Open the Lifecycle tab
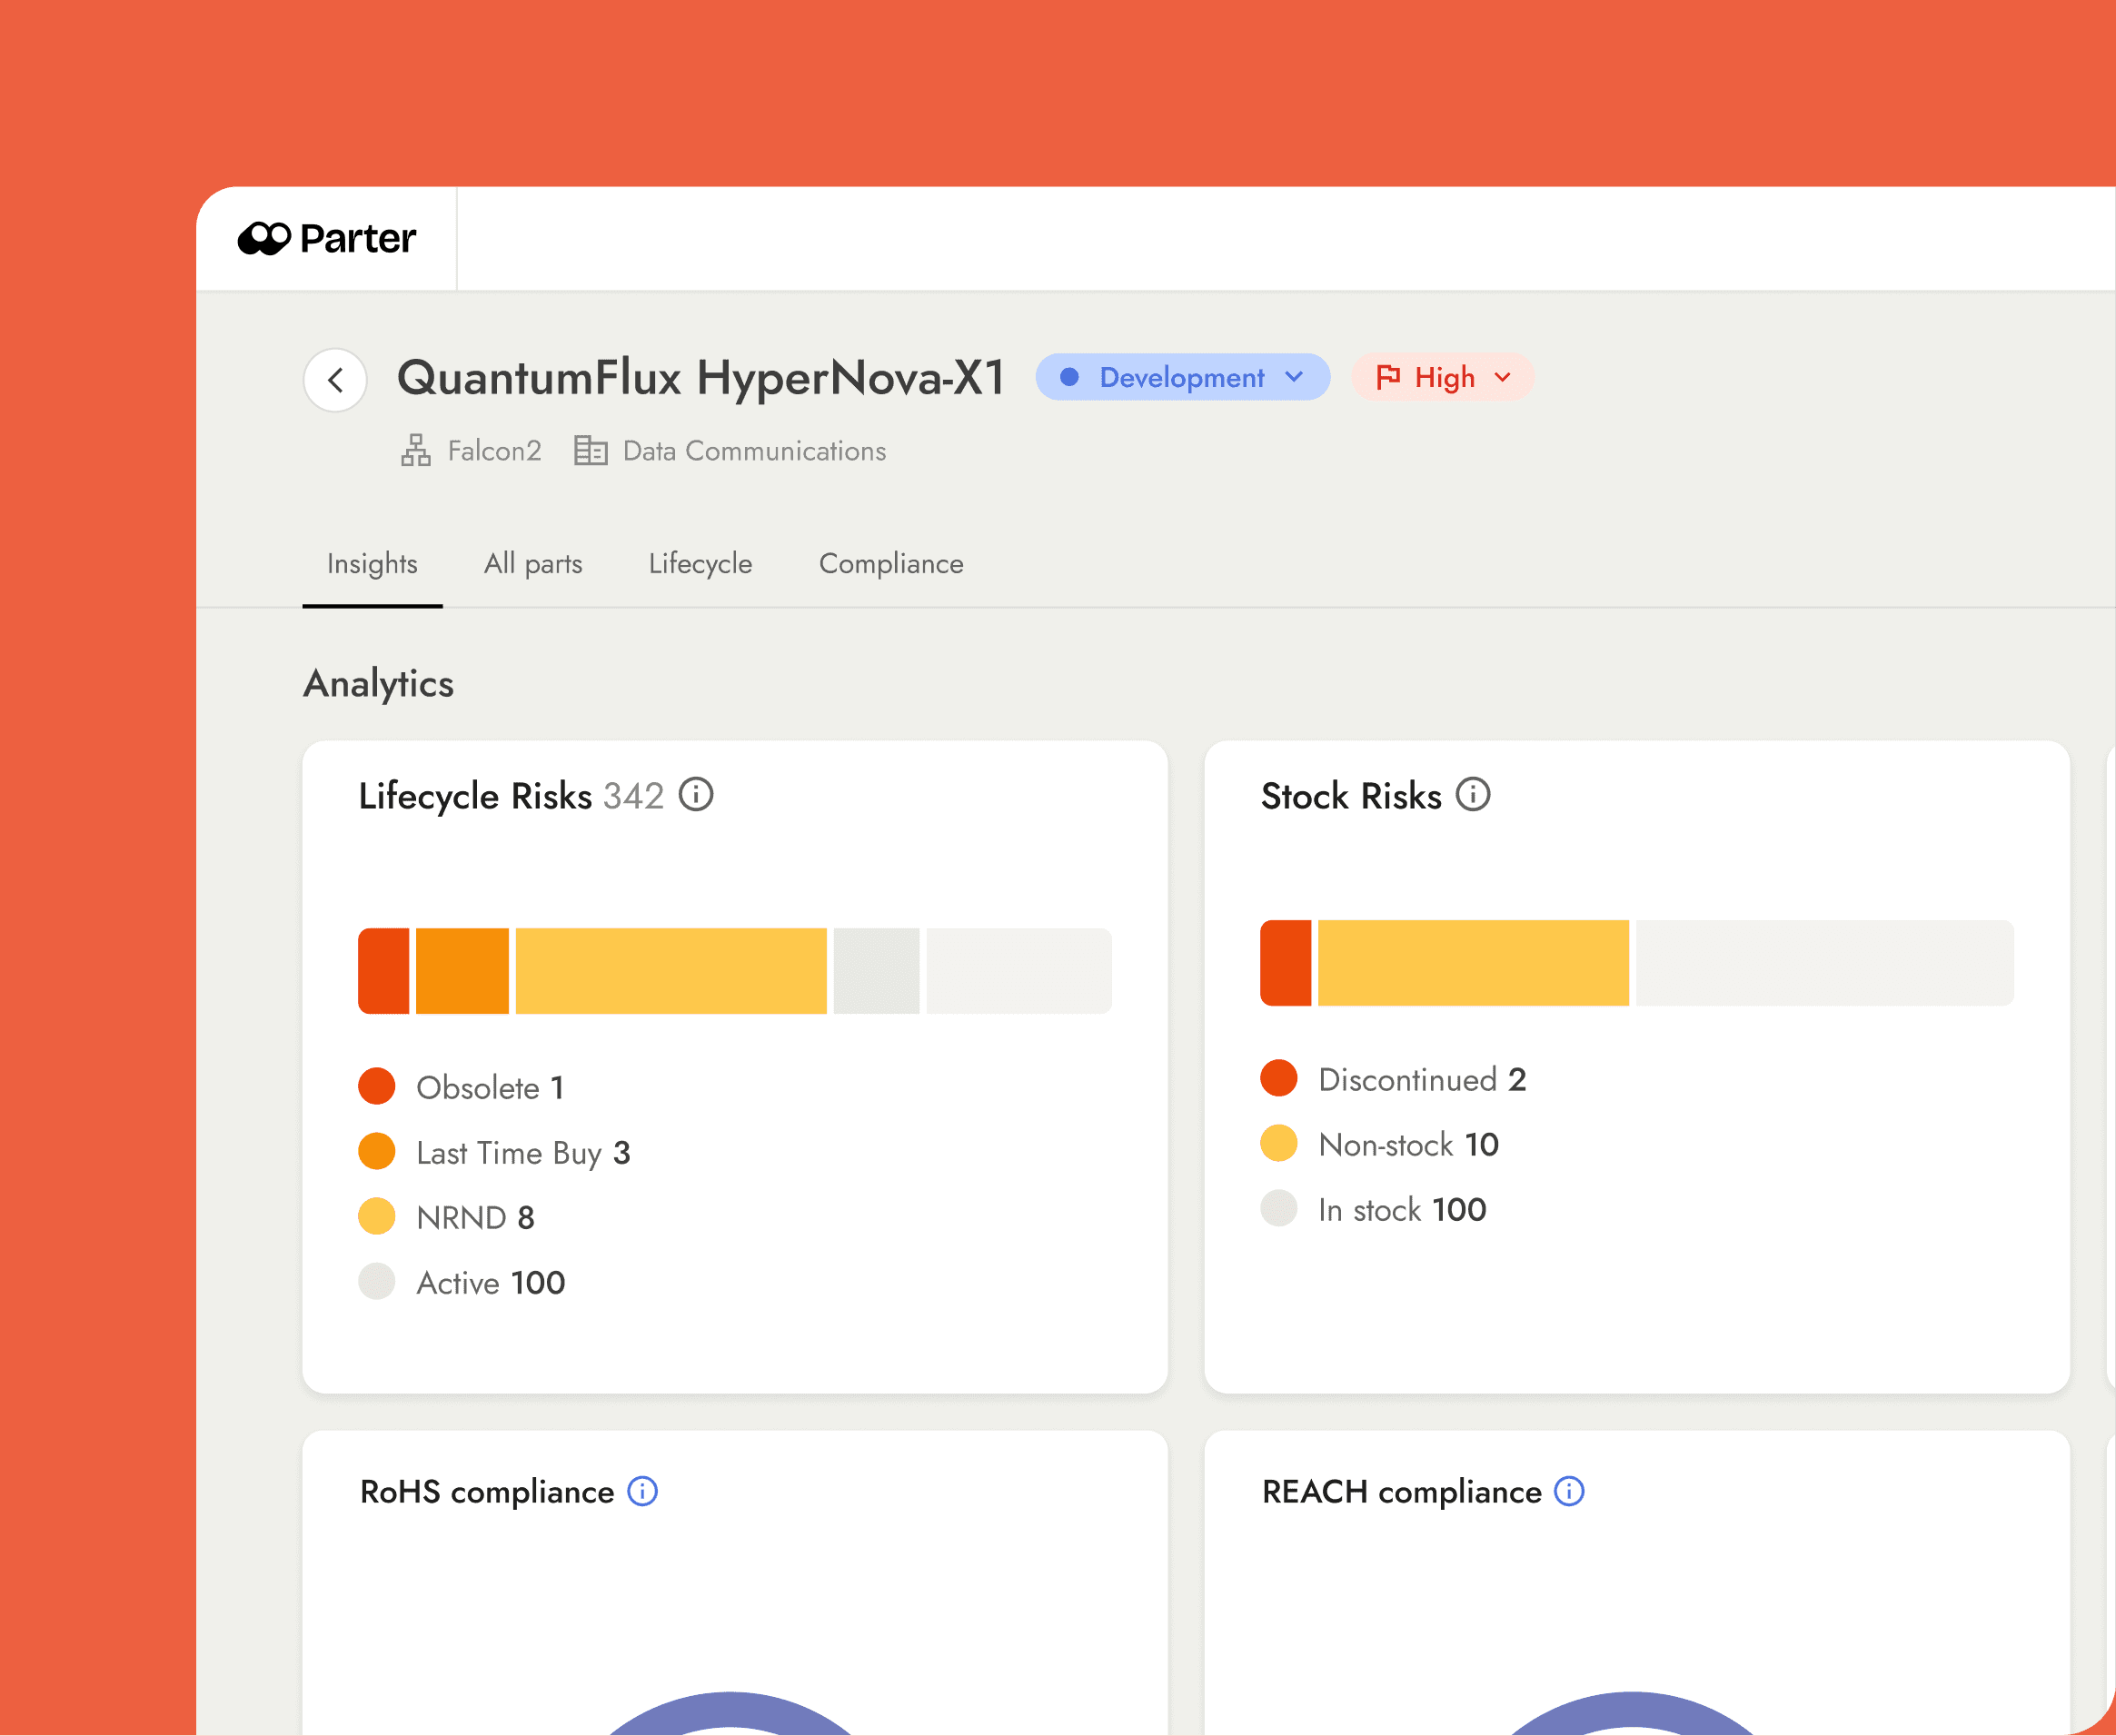The width and height of the screenshot is (2116, 1736). pos(700,563)
